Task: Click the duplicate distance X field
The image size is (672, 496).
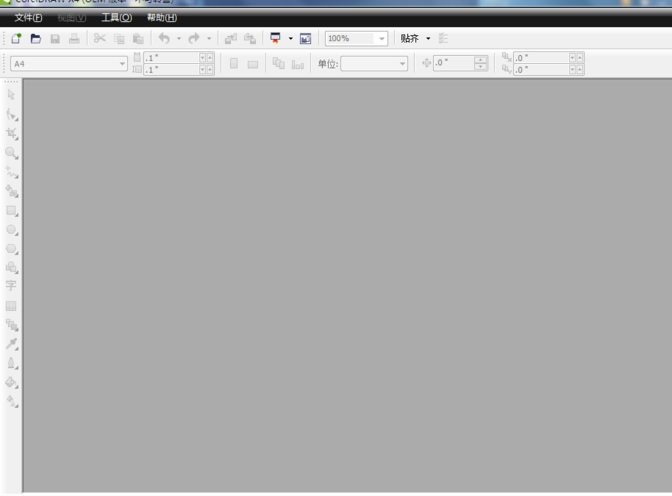Action: point(541,58)
